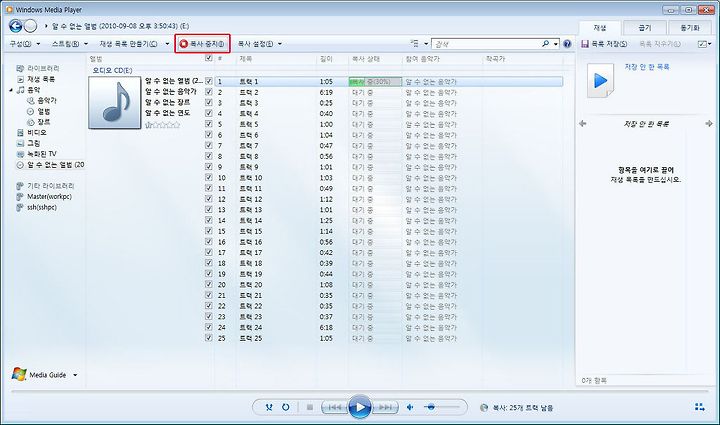The height and width of the screenshot is (425, 720).
Task: Skip to the previous track
Action: [334, 407]
